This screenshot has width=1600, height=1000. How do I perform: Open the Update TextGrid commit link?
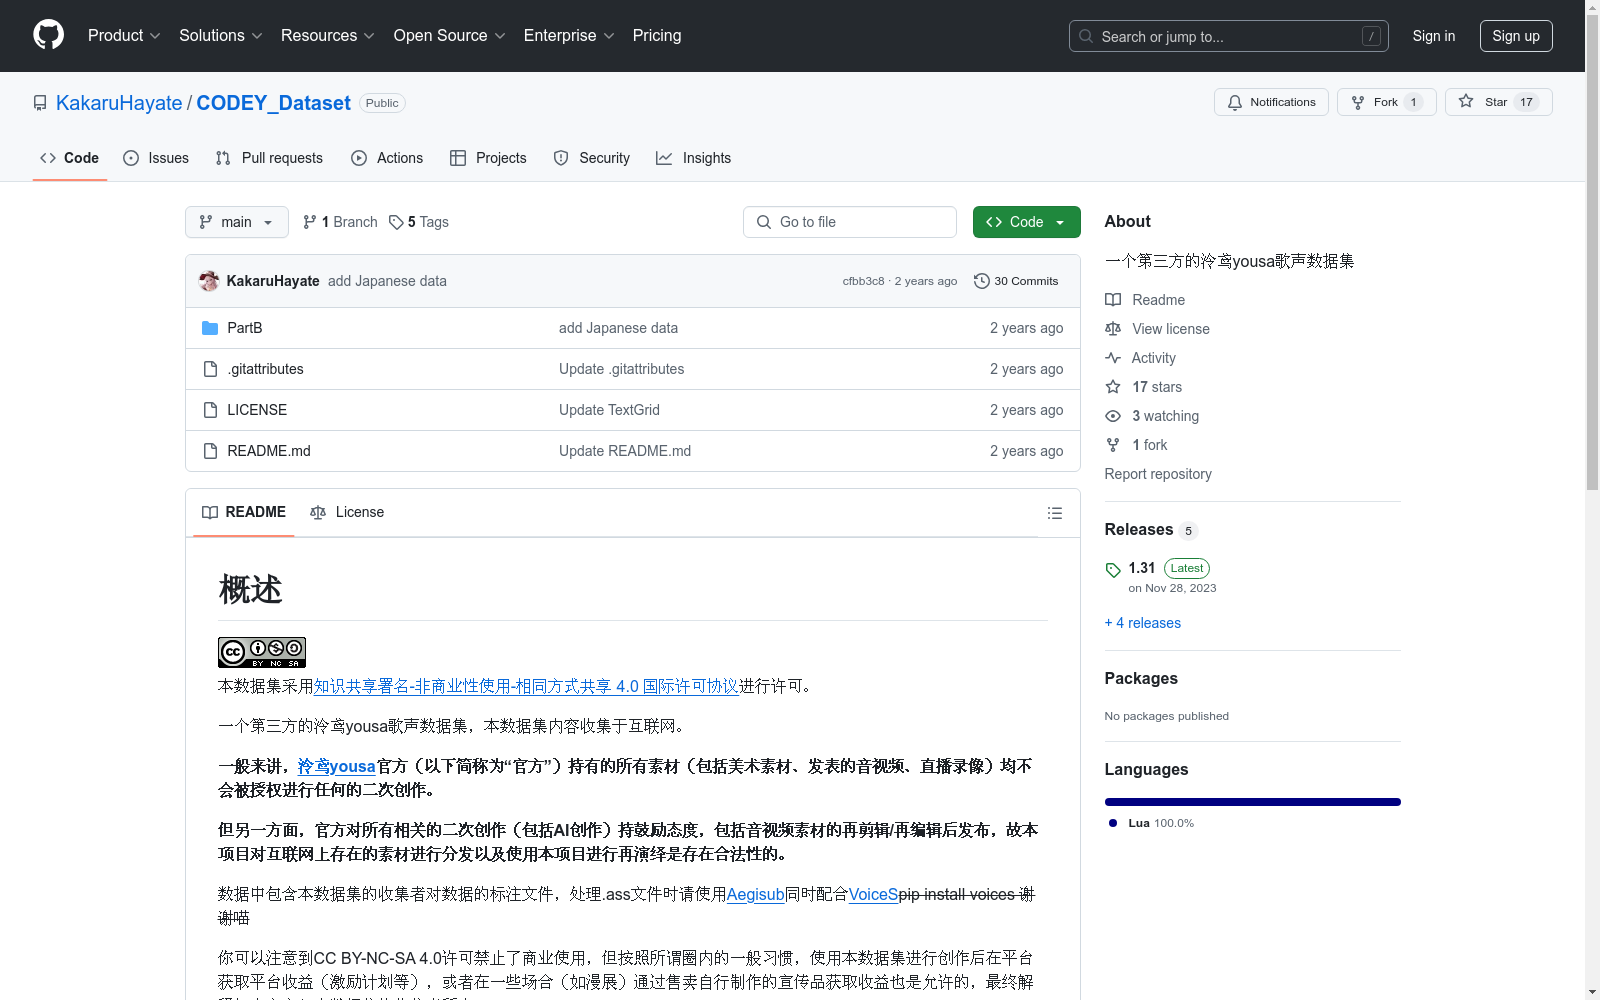point(609,410)
